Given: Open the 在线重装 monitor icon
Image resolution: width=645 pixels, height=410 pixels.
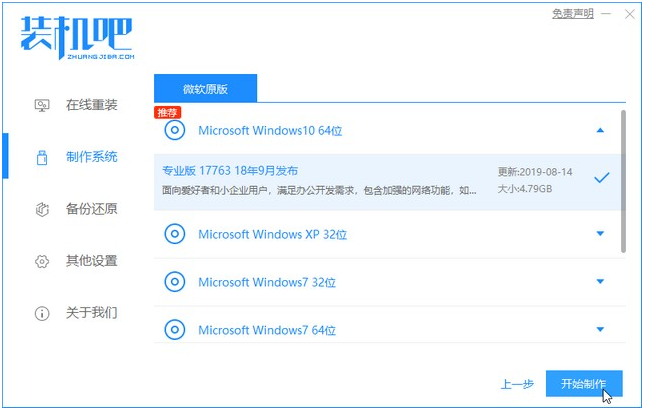Looking at the screenshot, I should click(x=42, y=105).
